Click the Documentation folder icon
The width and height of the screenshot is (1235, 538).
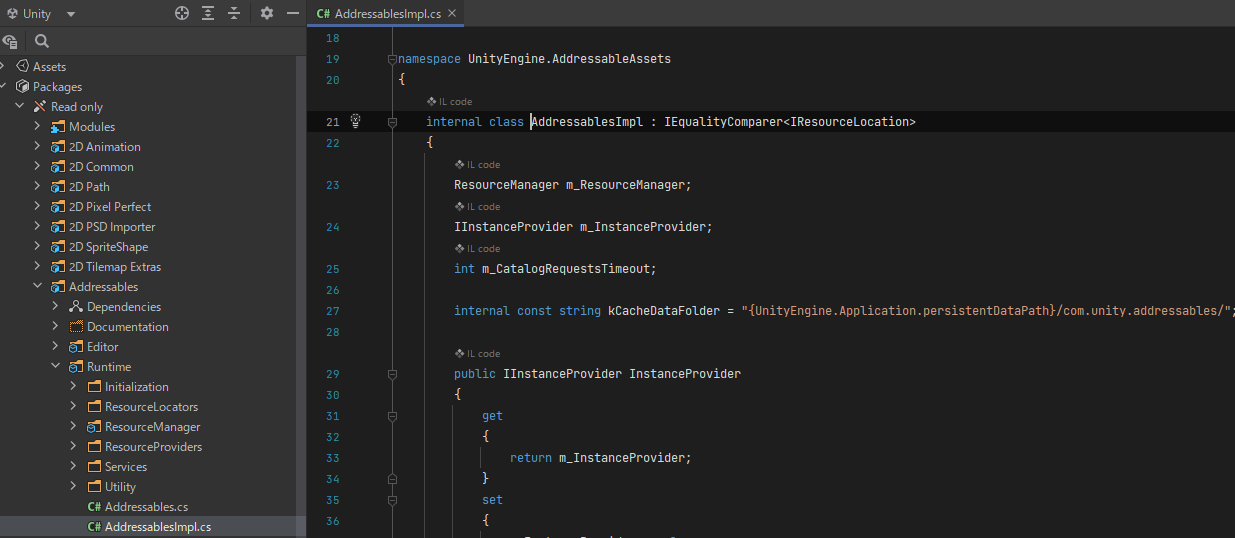pyautogui.click(x=76, y=326)
